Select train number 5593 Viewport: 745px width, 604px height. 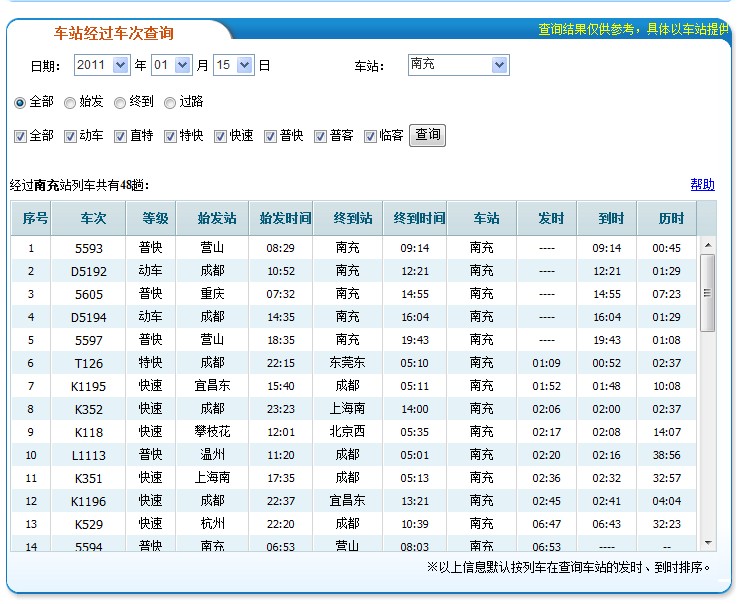point(89,249)
